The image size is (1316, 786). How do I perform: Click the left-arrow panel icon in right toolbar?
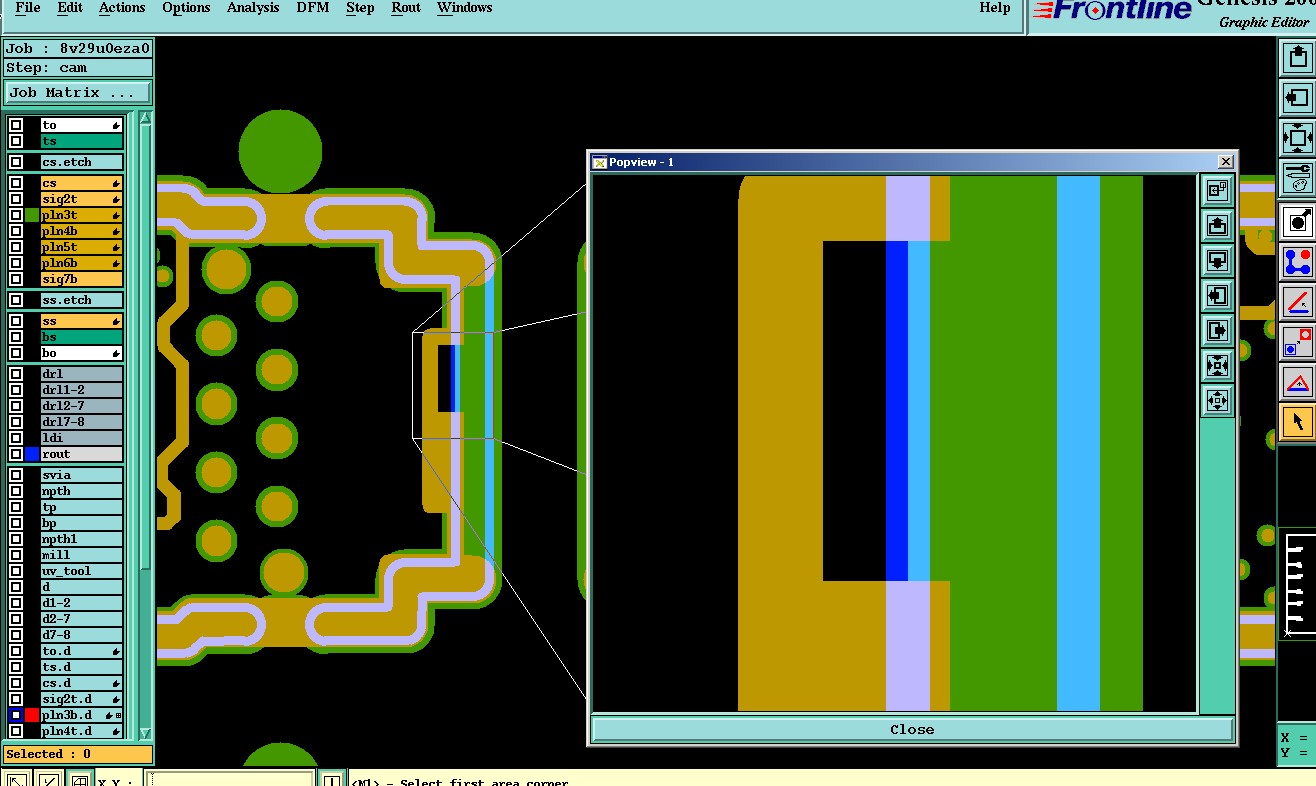click(x=1297, y=98)
